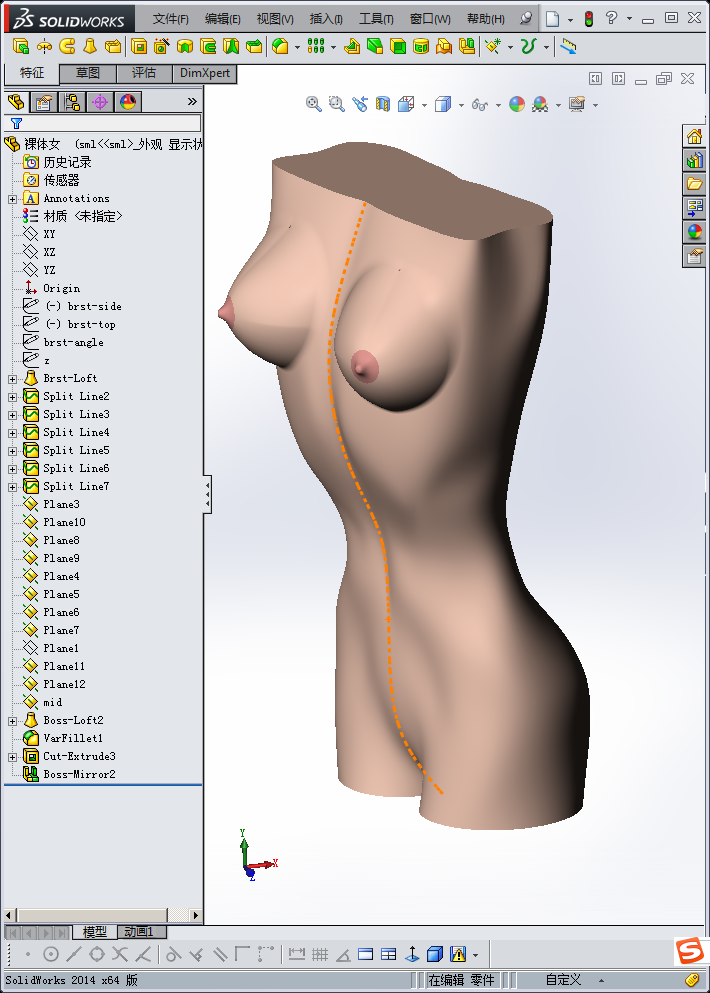Open the Design Library task pane
Image resolution: width=710 pixels, height=993 pixels.
(694, 160)
